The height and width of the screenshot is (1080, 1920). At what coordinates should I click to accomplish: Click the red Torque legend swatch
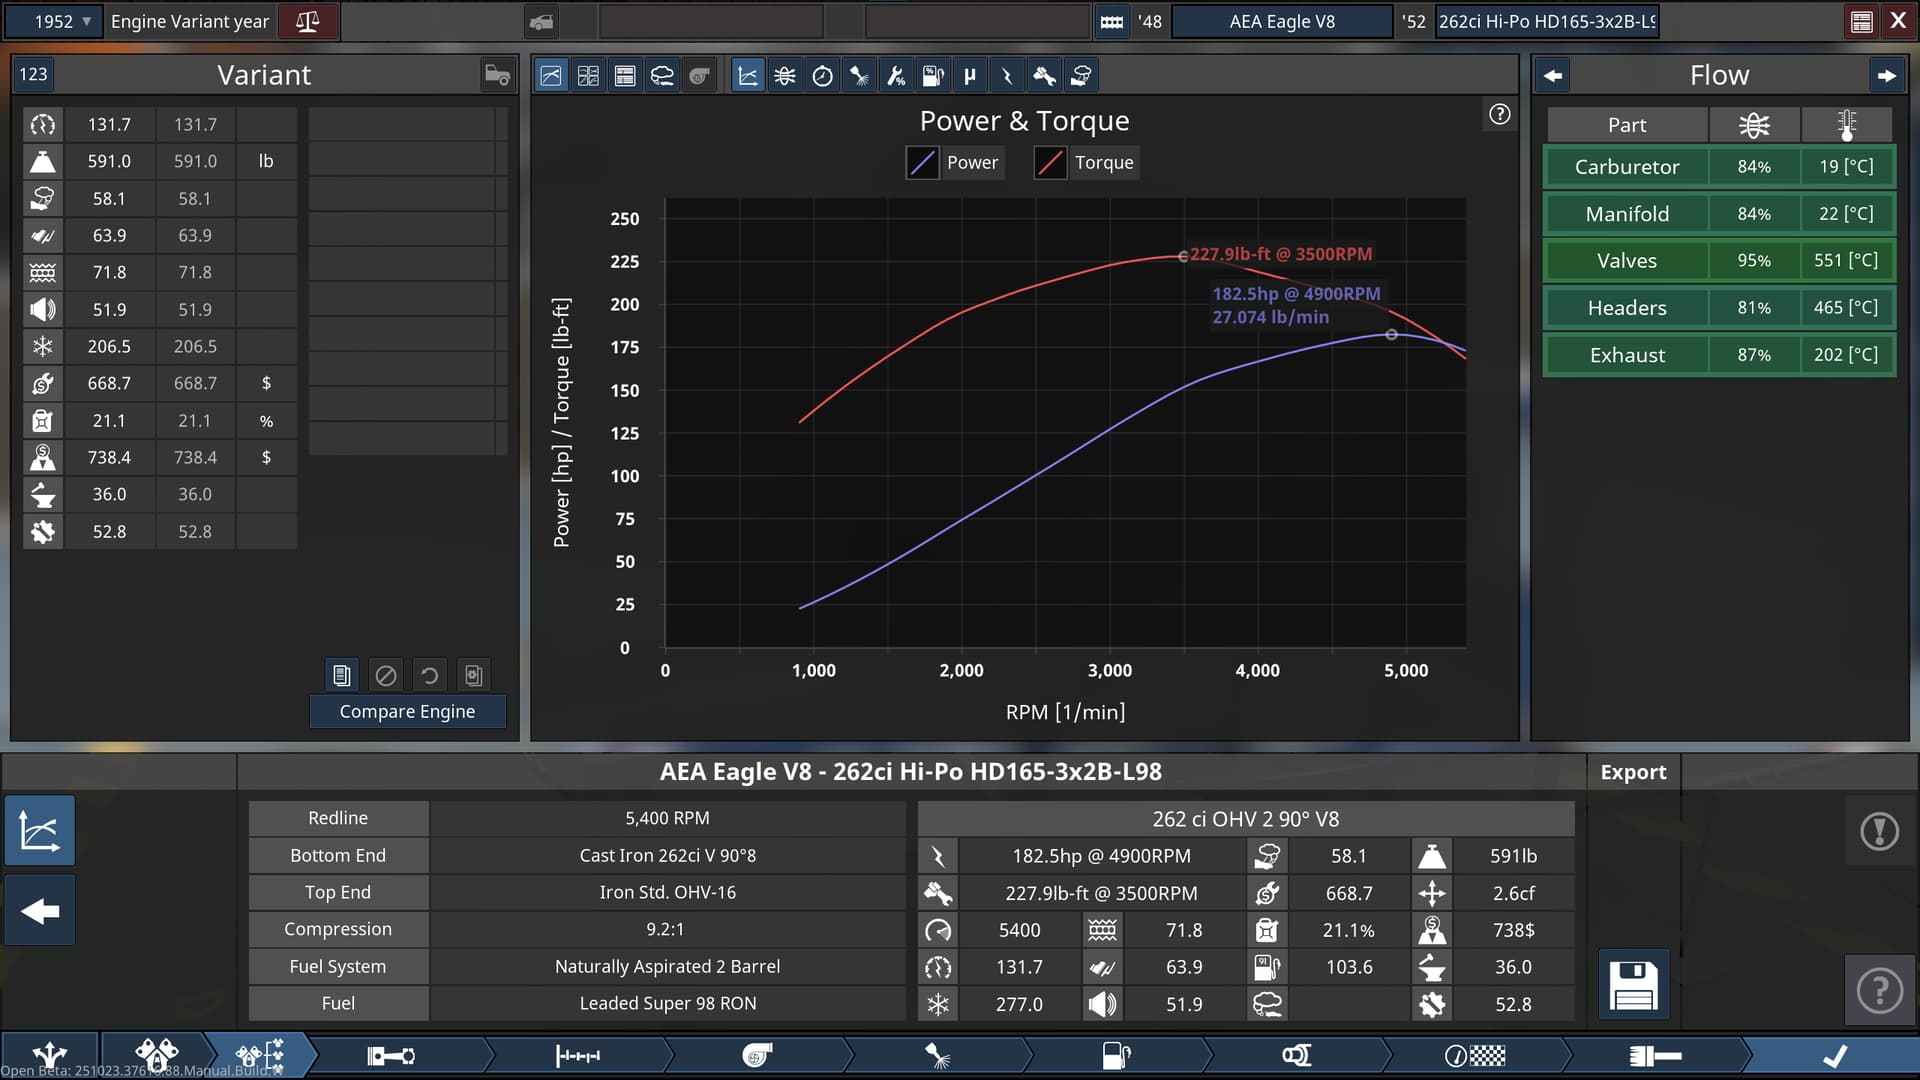point(1050,163)
